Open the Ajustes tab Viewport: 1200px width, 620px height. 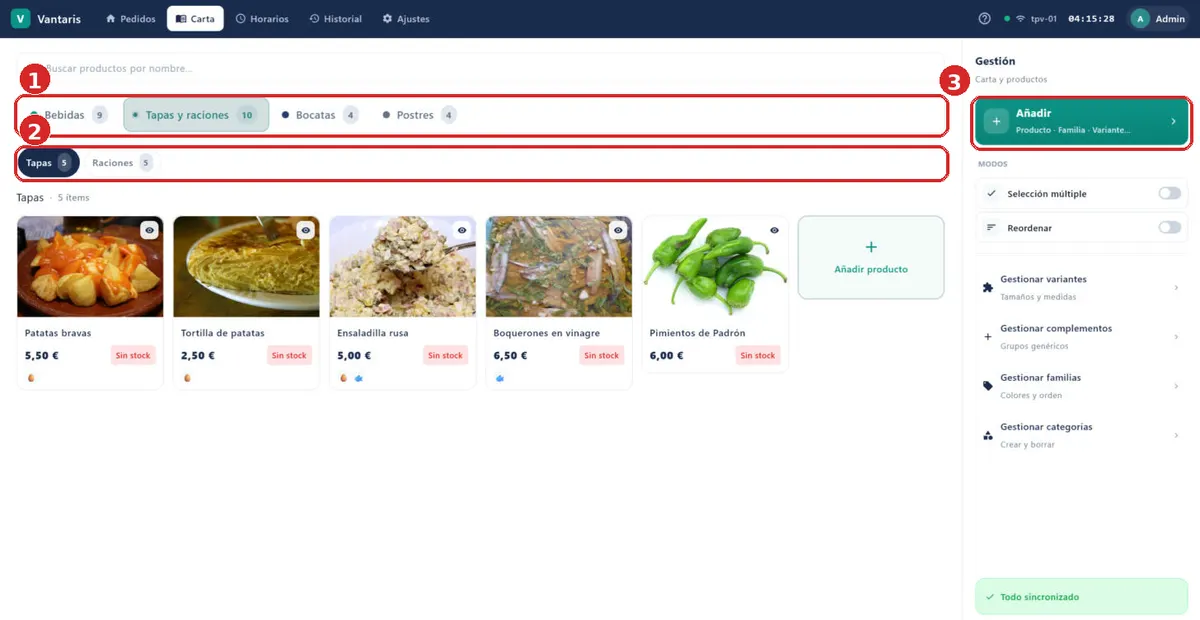coord(406,19)
